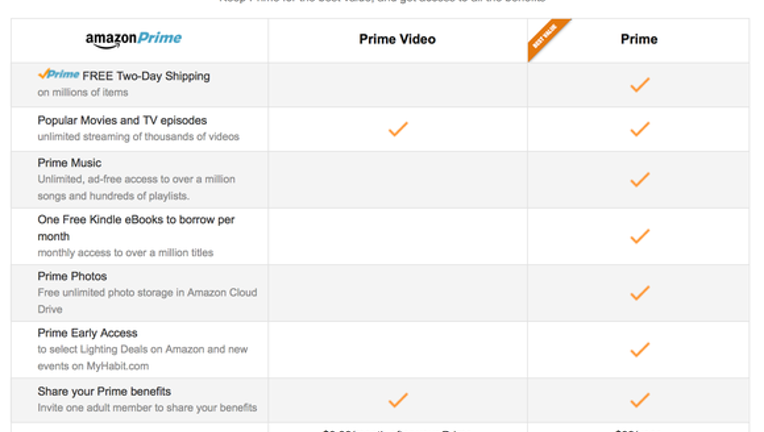The width and height of the screenshot is (764, 432).
Task: Click the amazon Prime logo
Action: pyautogui.click(x=134, y=39)
